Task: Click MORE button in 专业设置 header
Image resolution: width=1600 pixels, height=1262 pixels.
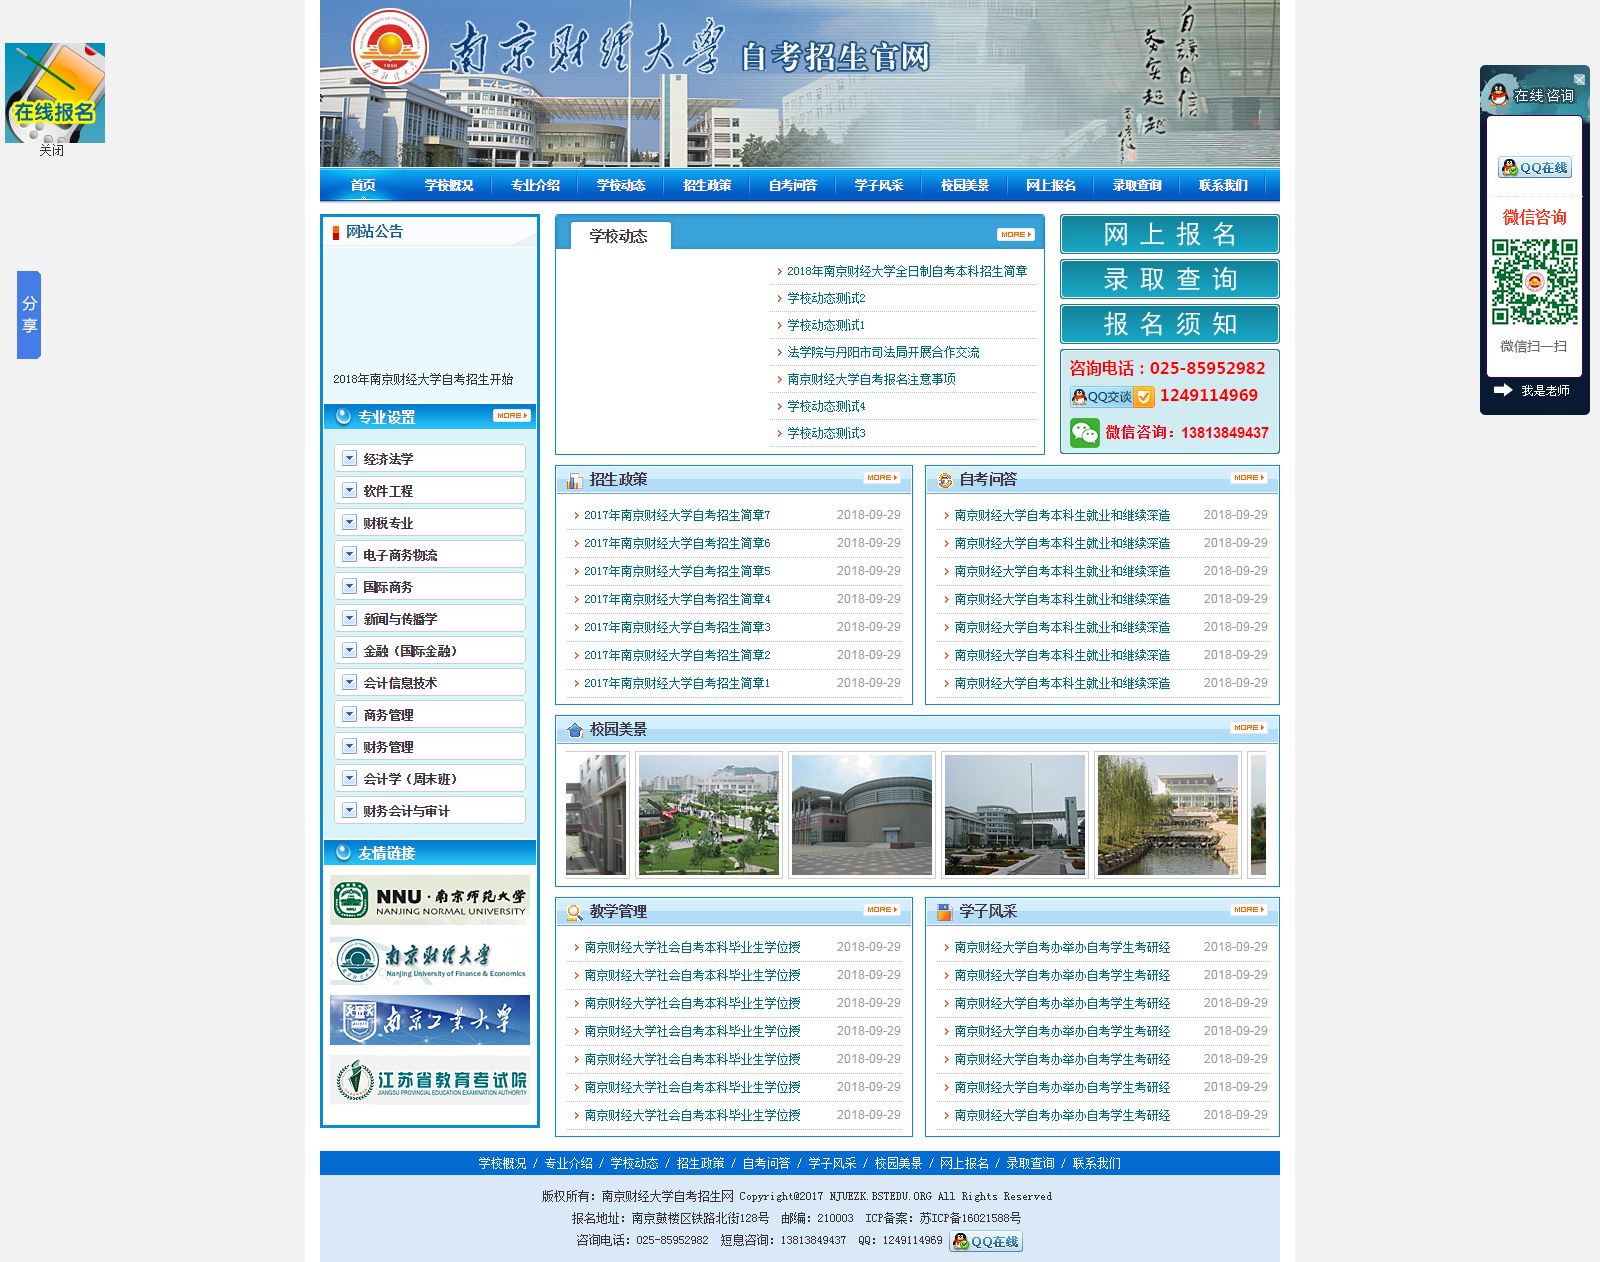Action: (512, 416)
